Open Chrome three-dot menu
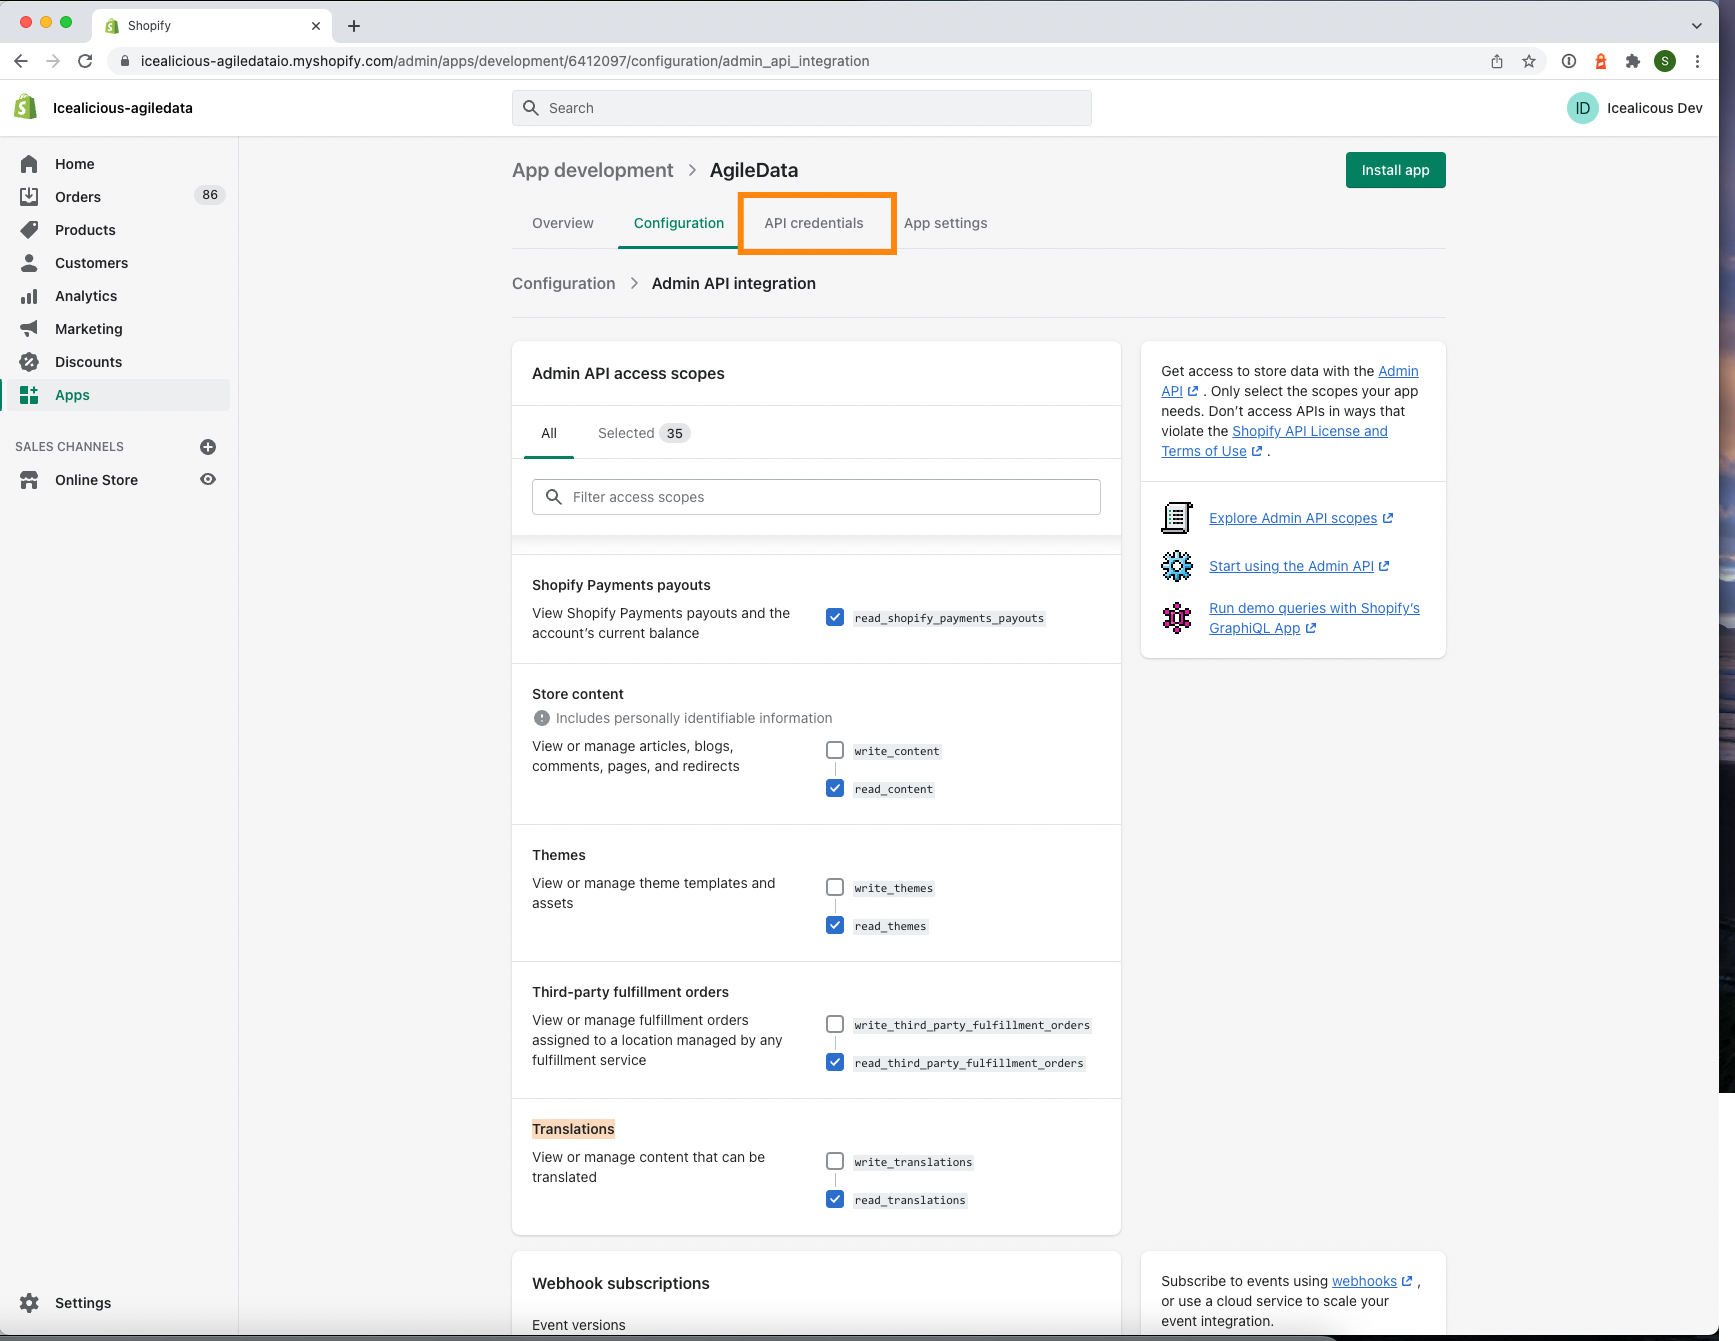The width and height of the screenshot is (1735, 1341). coord(1697,61)
